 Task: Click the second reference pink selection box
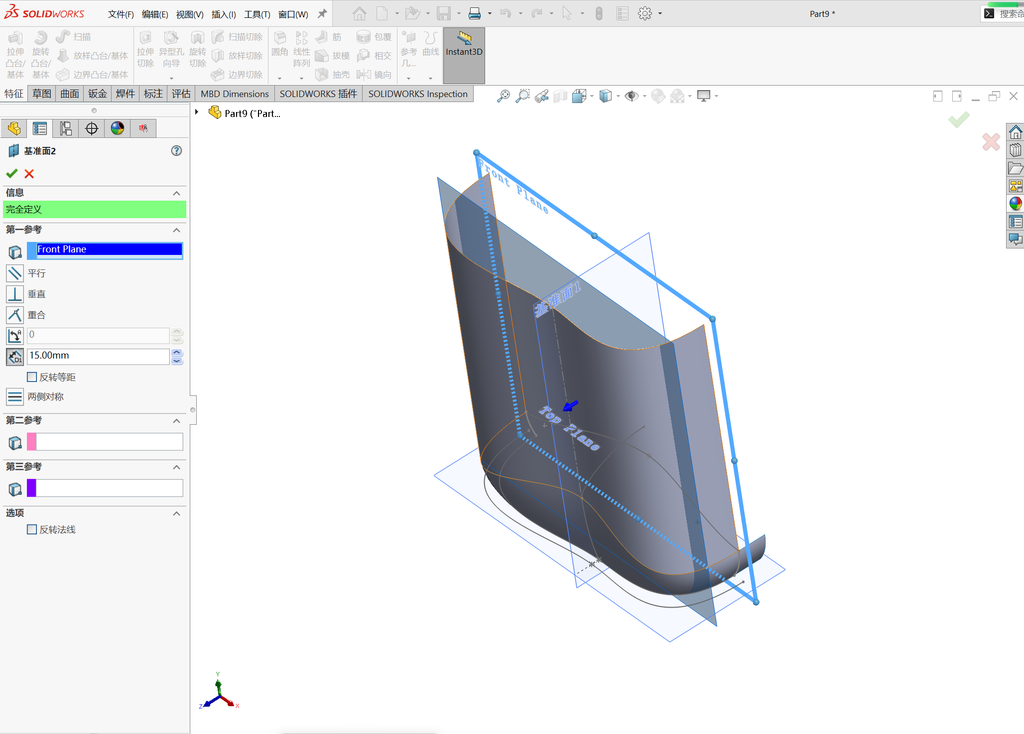[105, 442]
